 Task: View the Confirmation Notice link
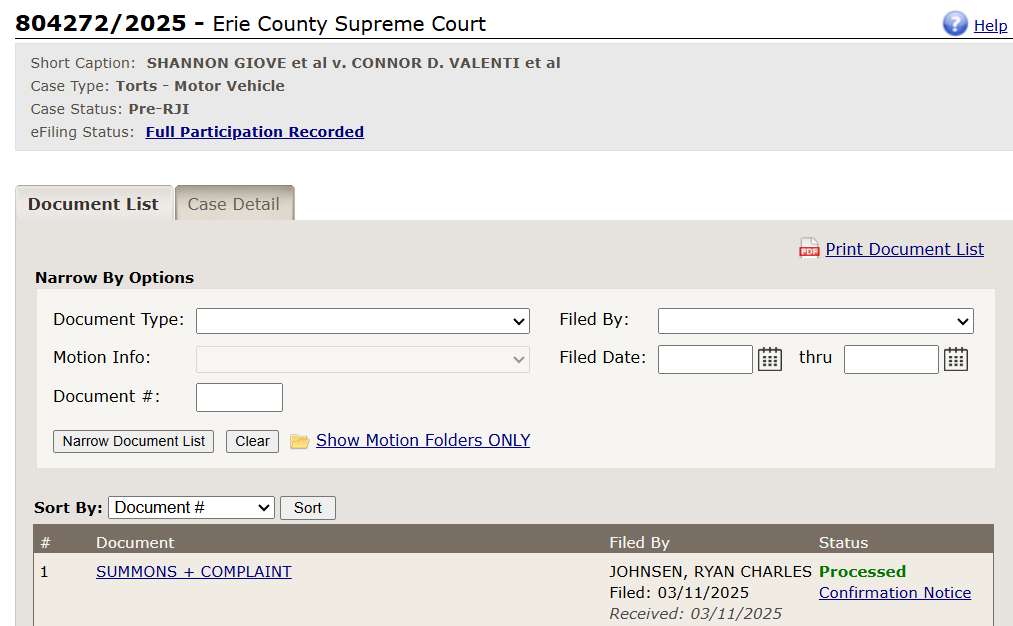point(895,593)
